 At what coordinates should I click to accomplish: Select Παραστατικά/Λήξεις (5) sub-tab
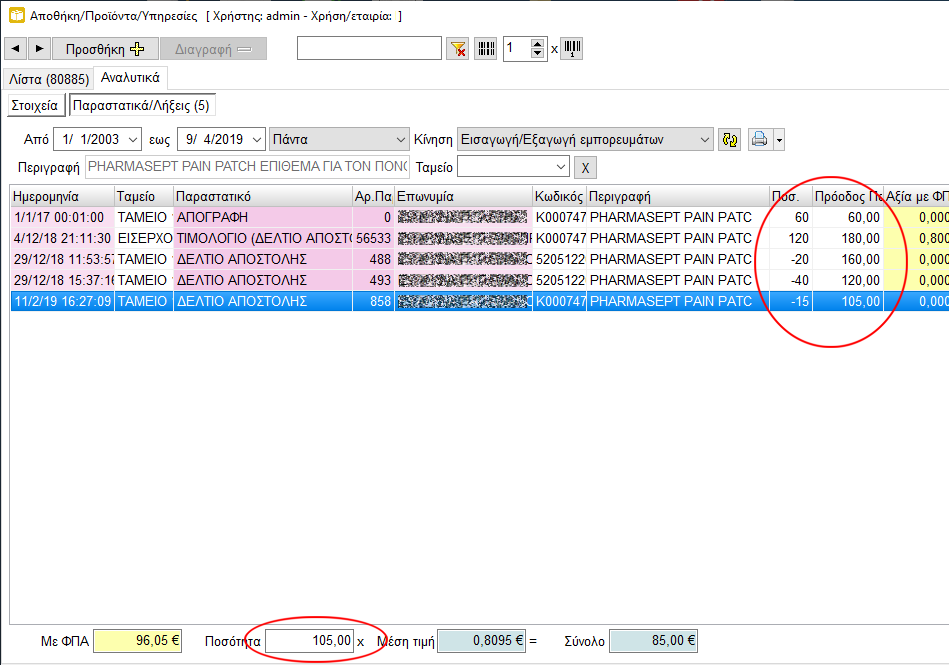coord(142,105)
